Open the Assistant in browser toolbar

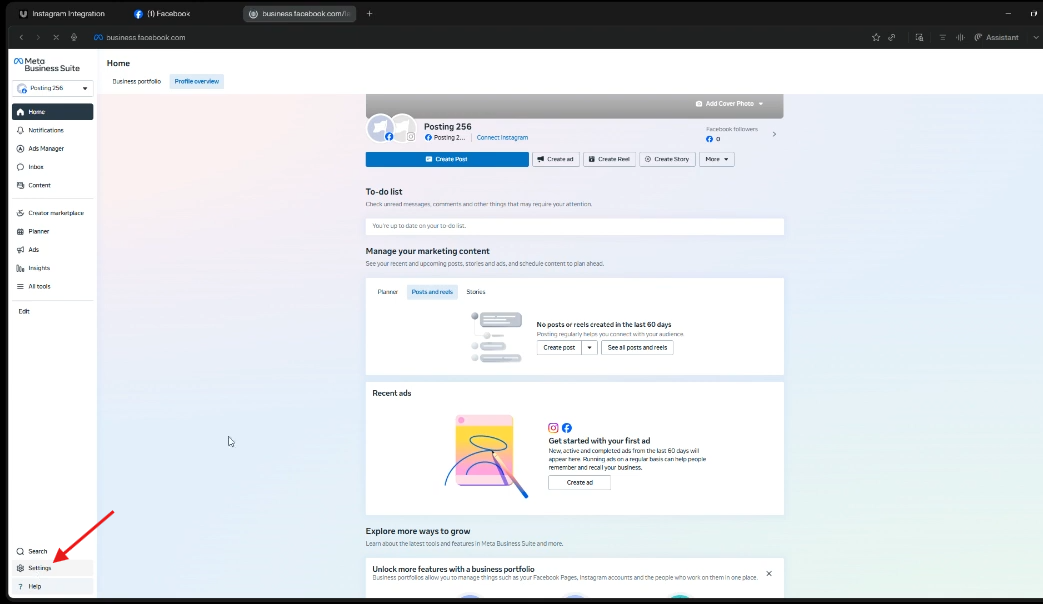[996, 37]
